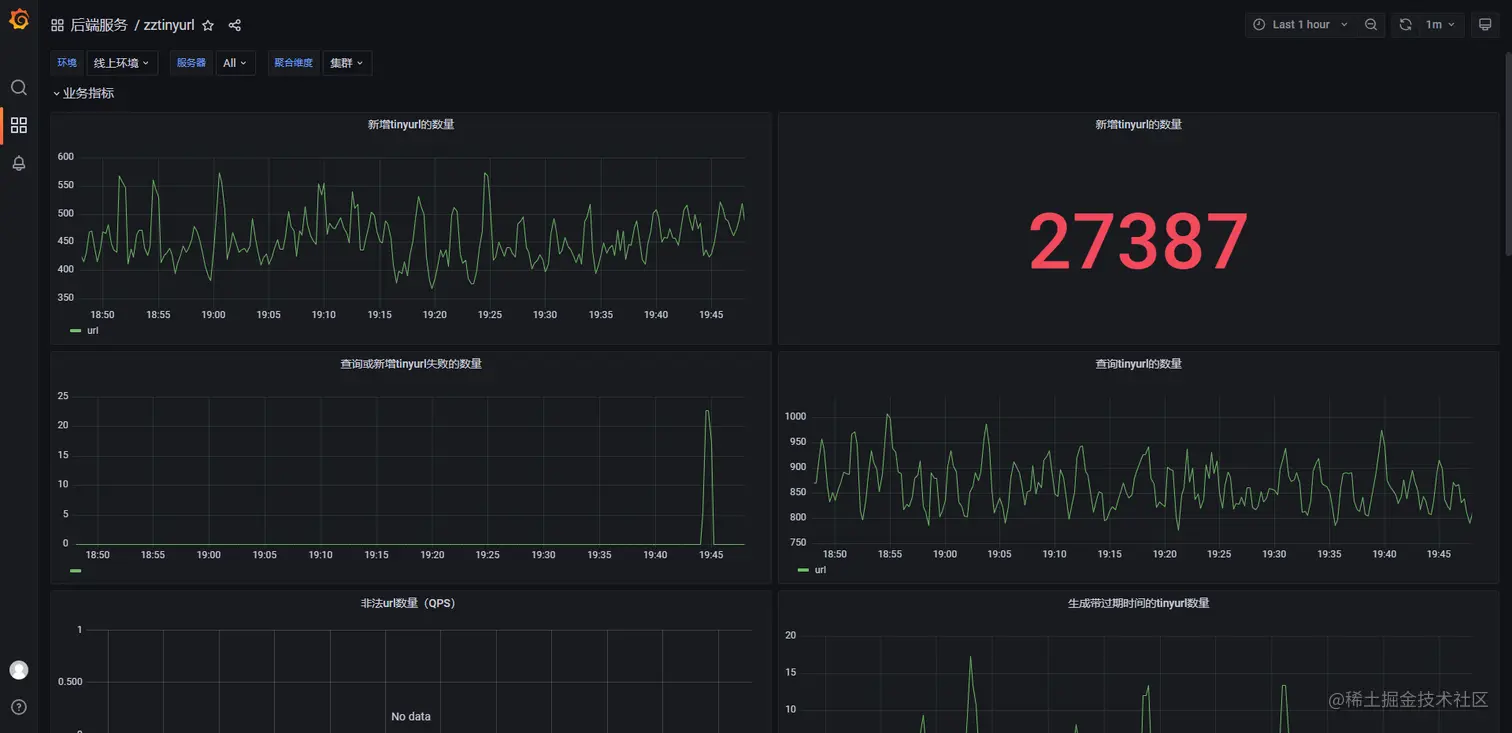Open the All server dropdown
Image resolution: width=1512 pixels, height=733 pixels.
tap(235, 63)
